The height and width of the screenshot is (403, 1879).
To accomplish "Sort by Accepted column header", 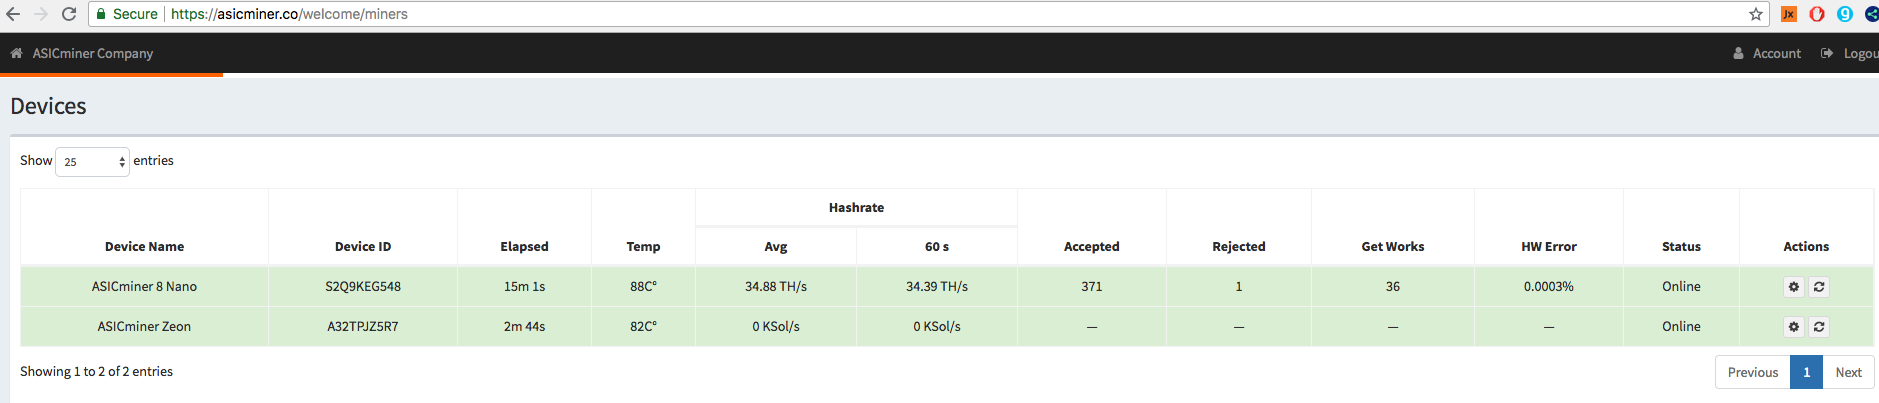I will 1092,246.
